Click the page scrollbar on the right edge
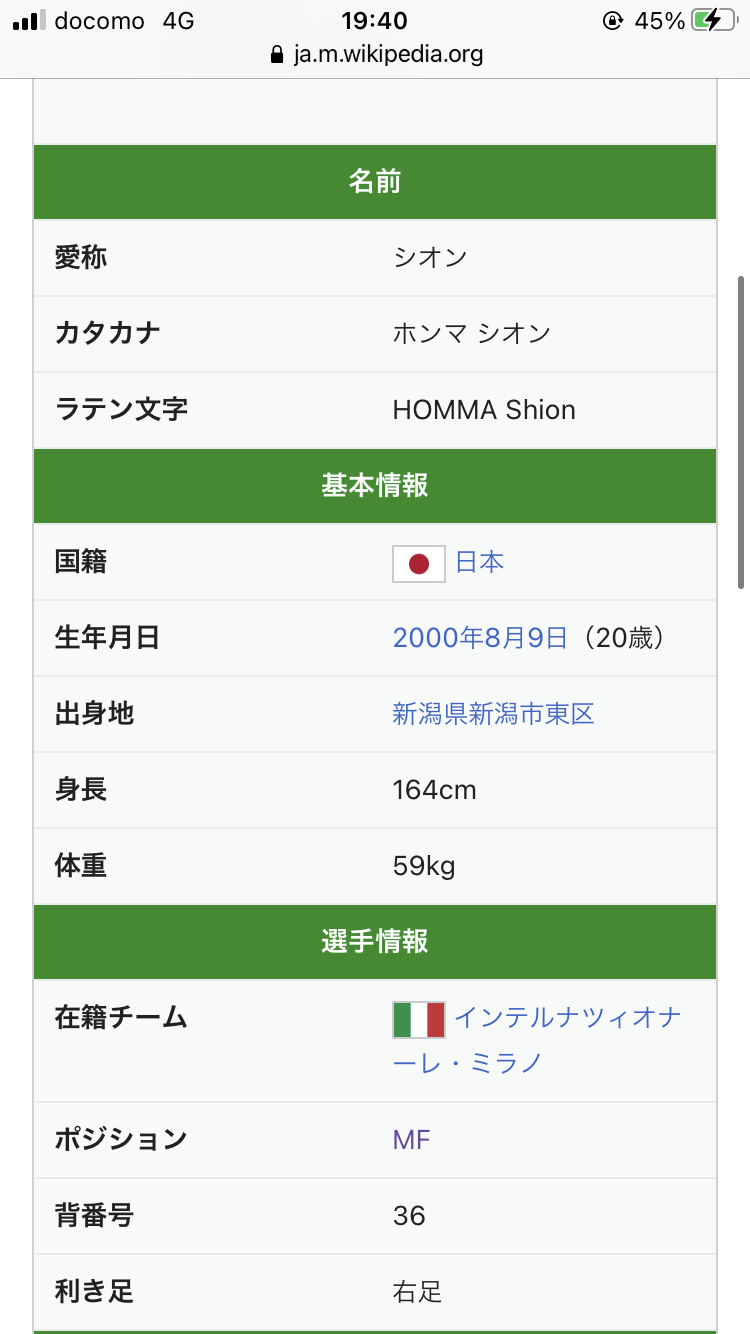This screenshot has height=1334, width=750. [x=741, y=430]
